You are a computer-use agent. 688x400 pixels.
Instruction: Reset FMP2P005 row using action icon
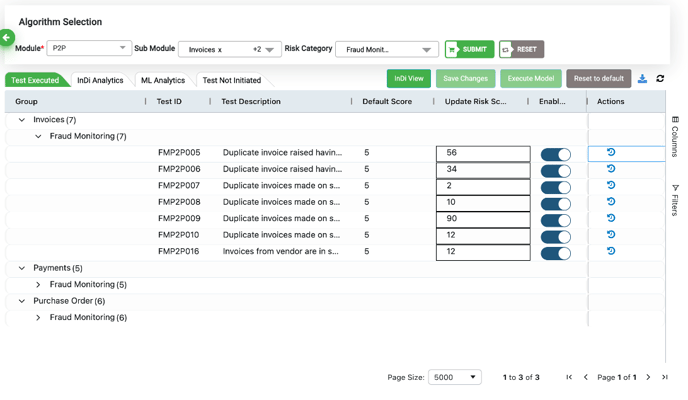[x=611, y=153]
